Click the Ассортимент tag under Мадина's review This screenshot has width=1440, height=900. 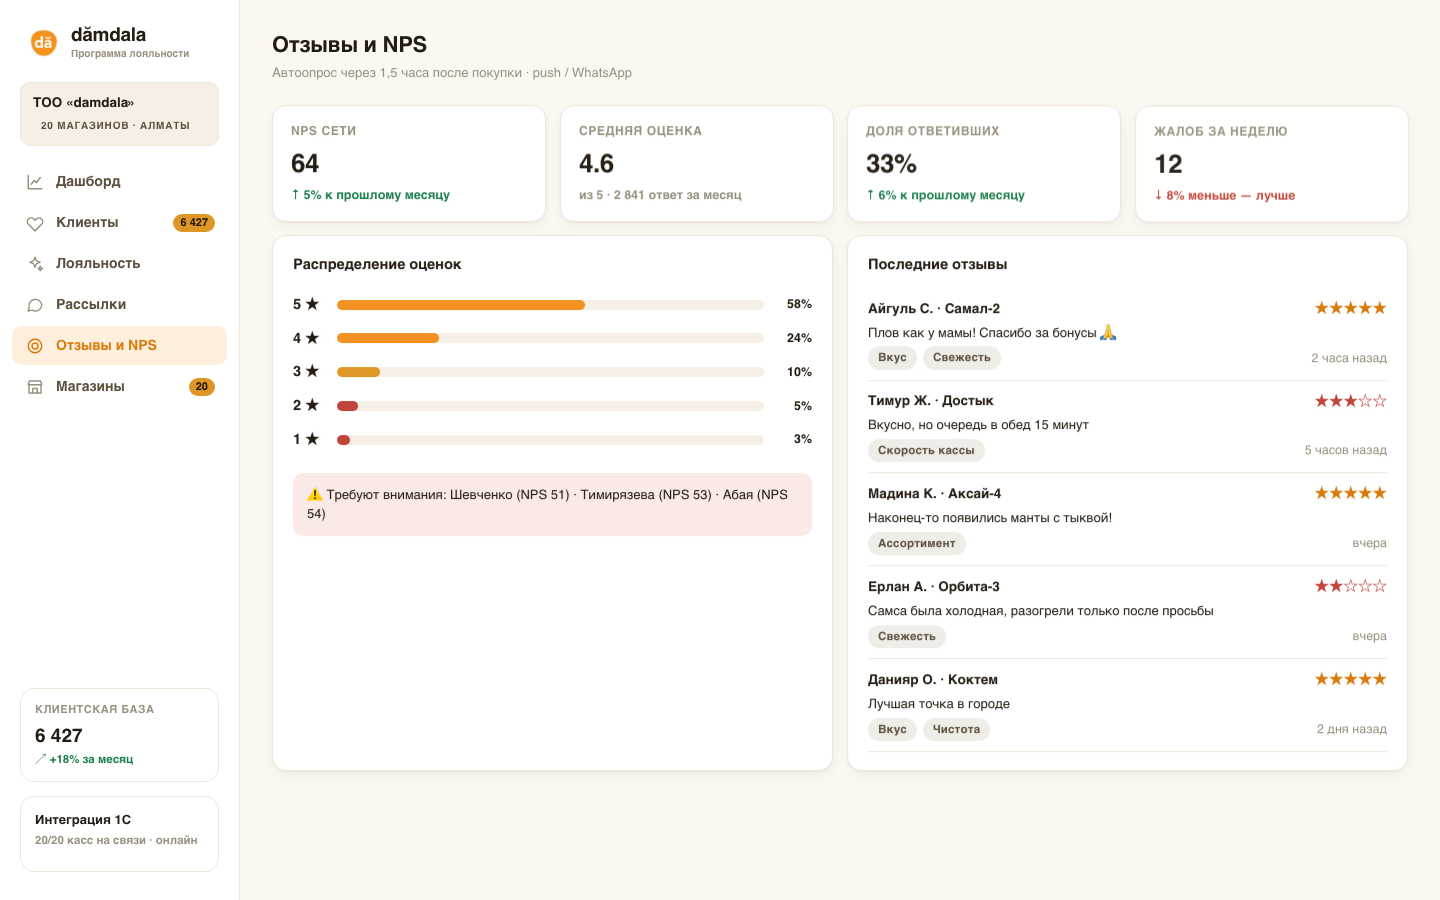(917, 544)
